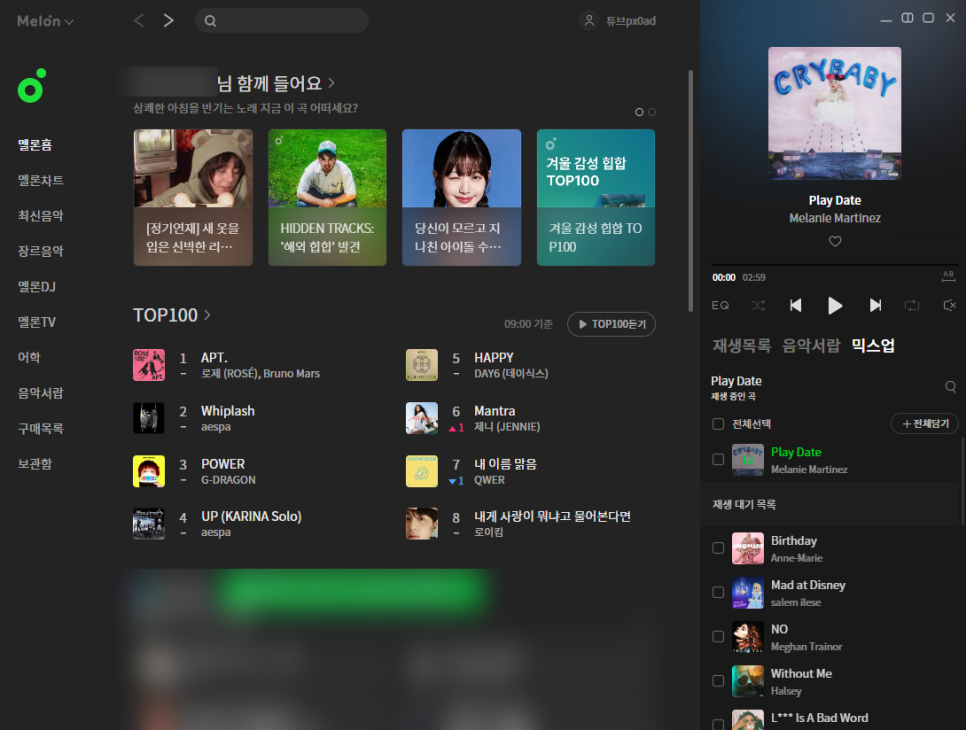The image size is (966, 730).
Task: Expand the TOP100 chart chevron
Action: 208,315
